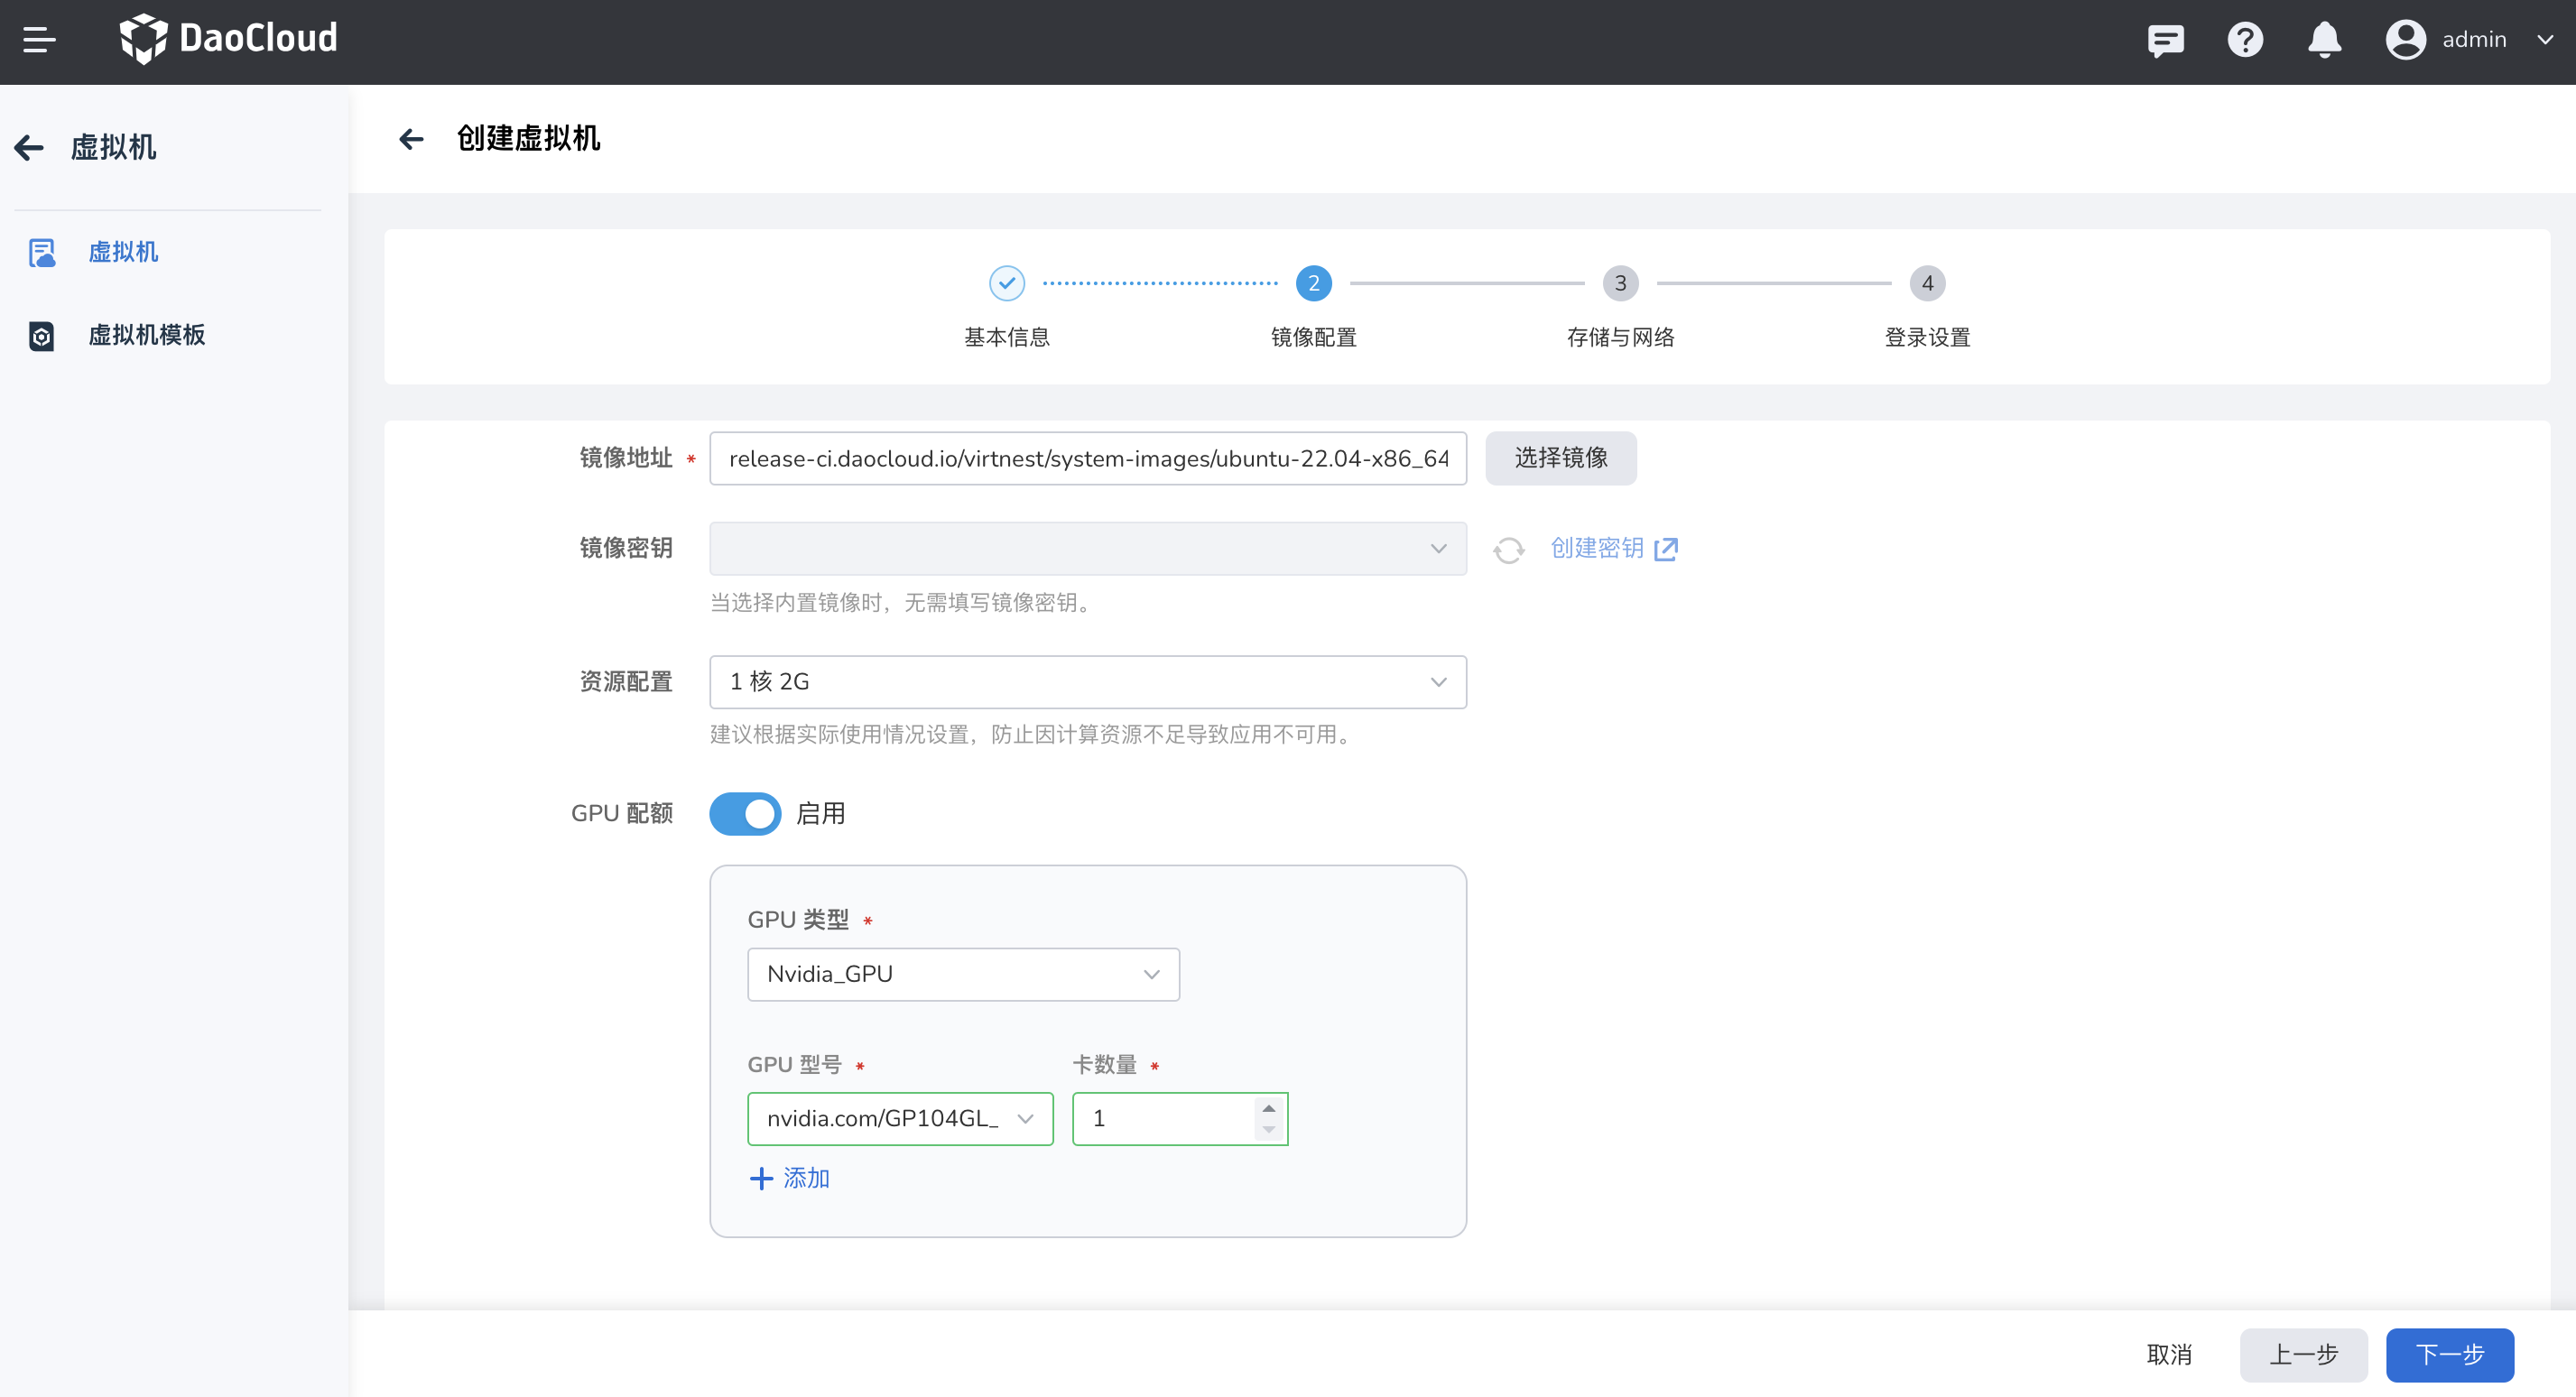Click the back arrow beside 创建虚拟机
Viewport: 2576px width, 1397px height.
411,139
